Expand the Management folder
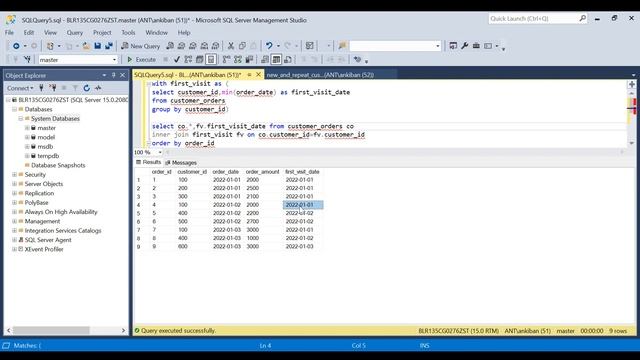 pos(14,221)
